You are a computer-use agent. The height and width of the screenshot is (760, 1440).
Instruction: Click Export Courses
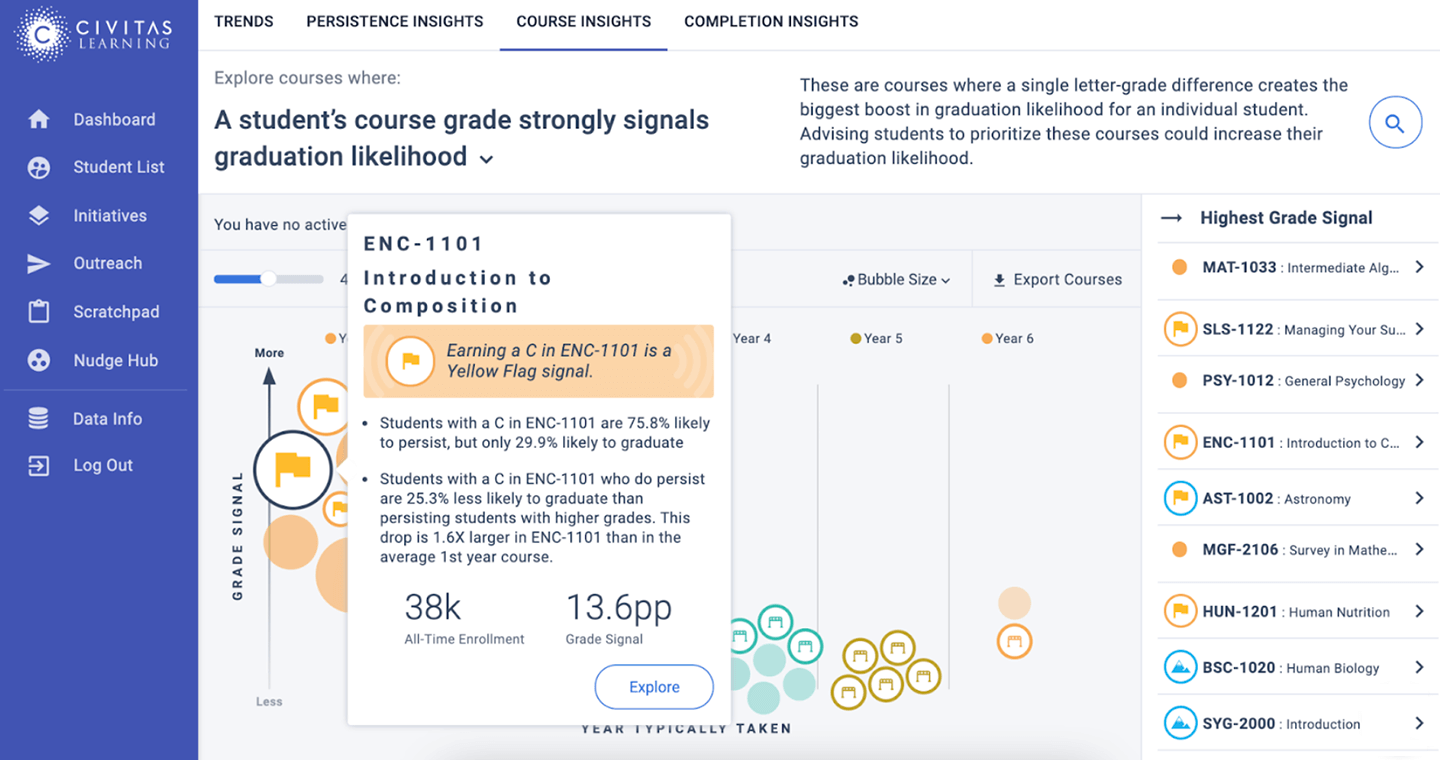pyautogui.click(x=1057, y=280)
